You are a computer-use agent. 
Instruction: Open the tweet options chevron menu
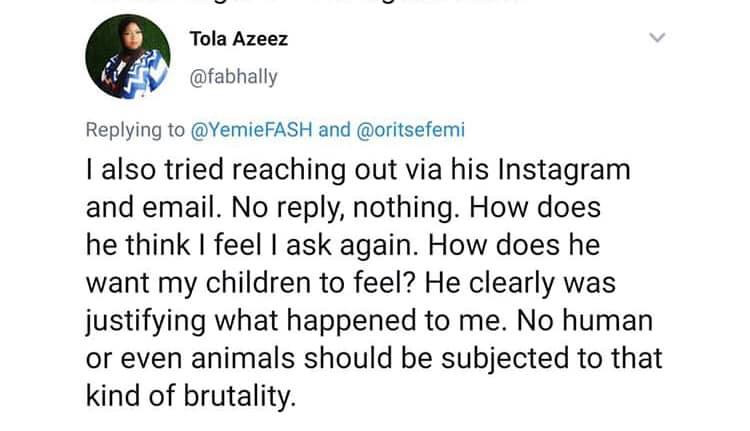[658, 37]
